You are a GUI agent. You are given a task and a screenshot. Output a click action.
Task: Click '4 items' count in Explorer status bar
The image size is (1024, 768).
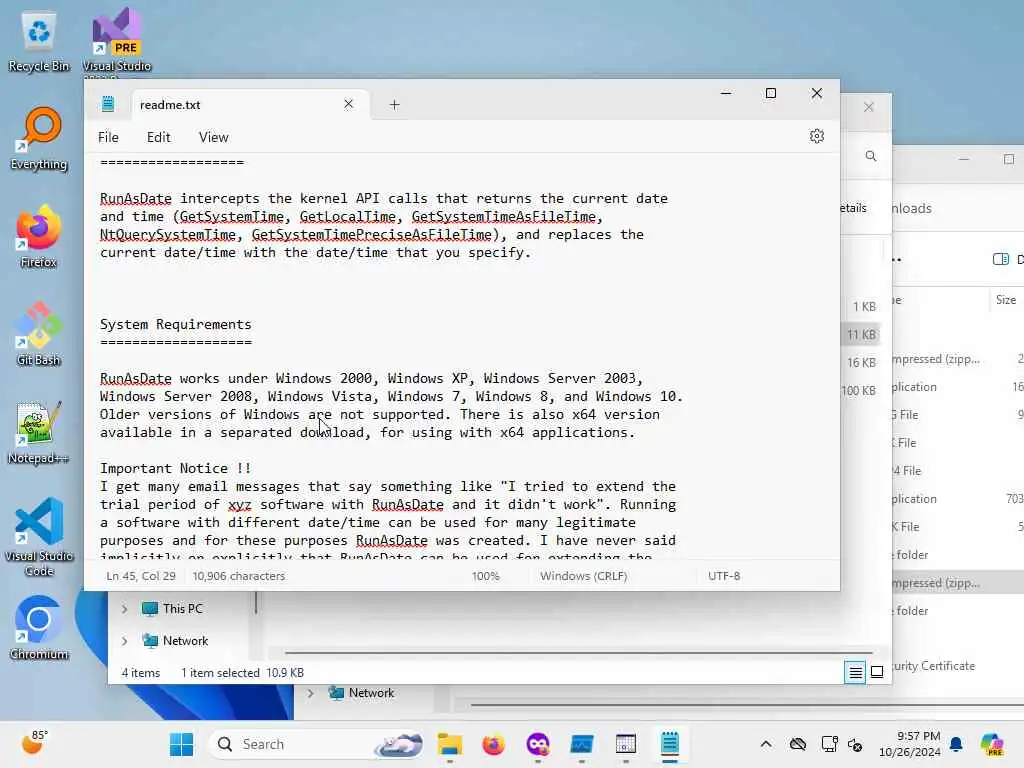140,673
